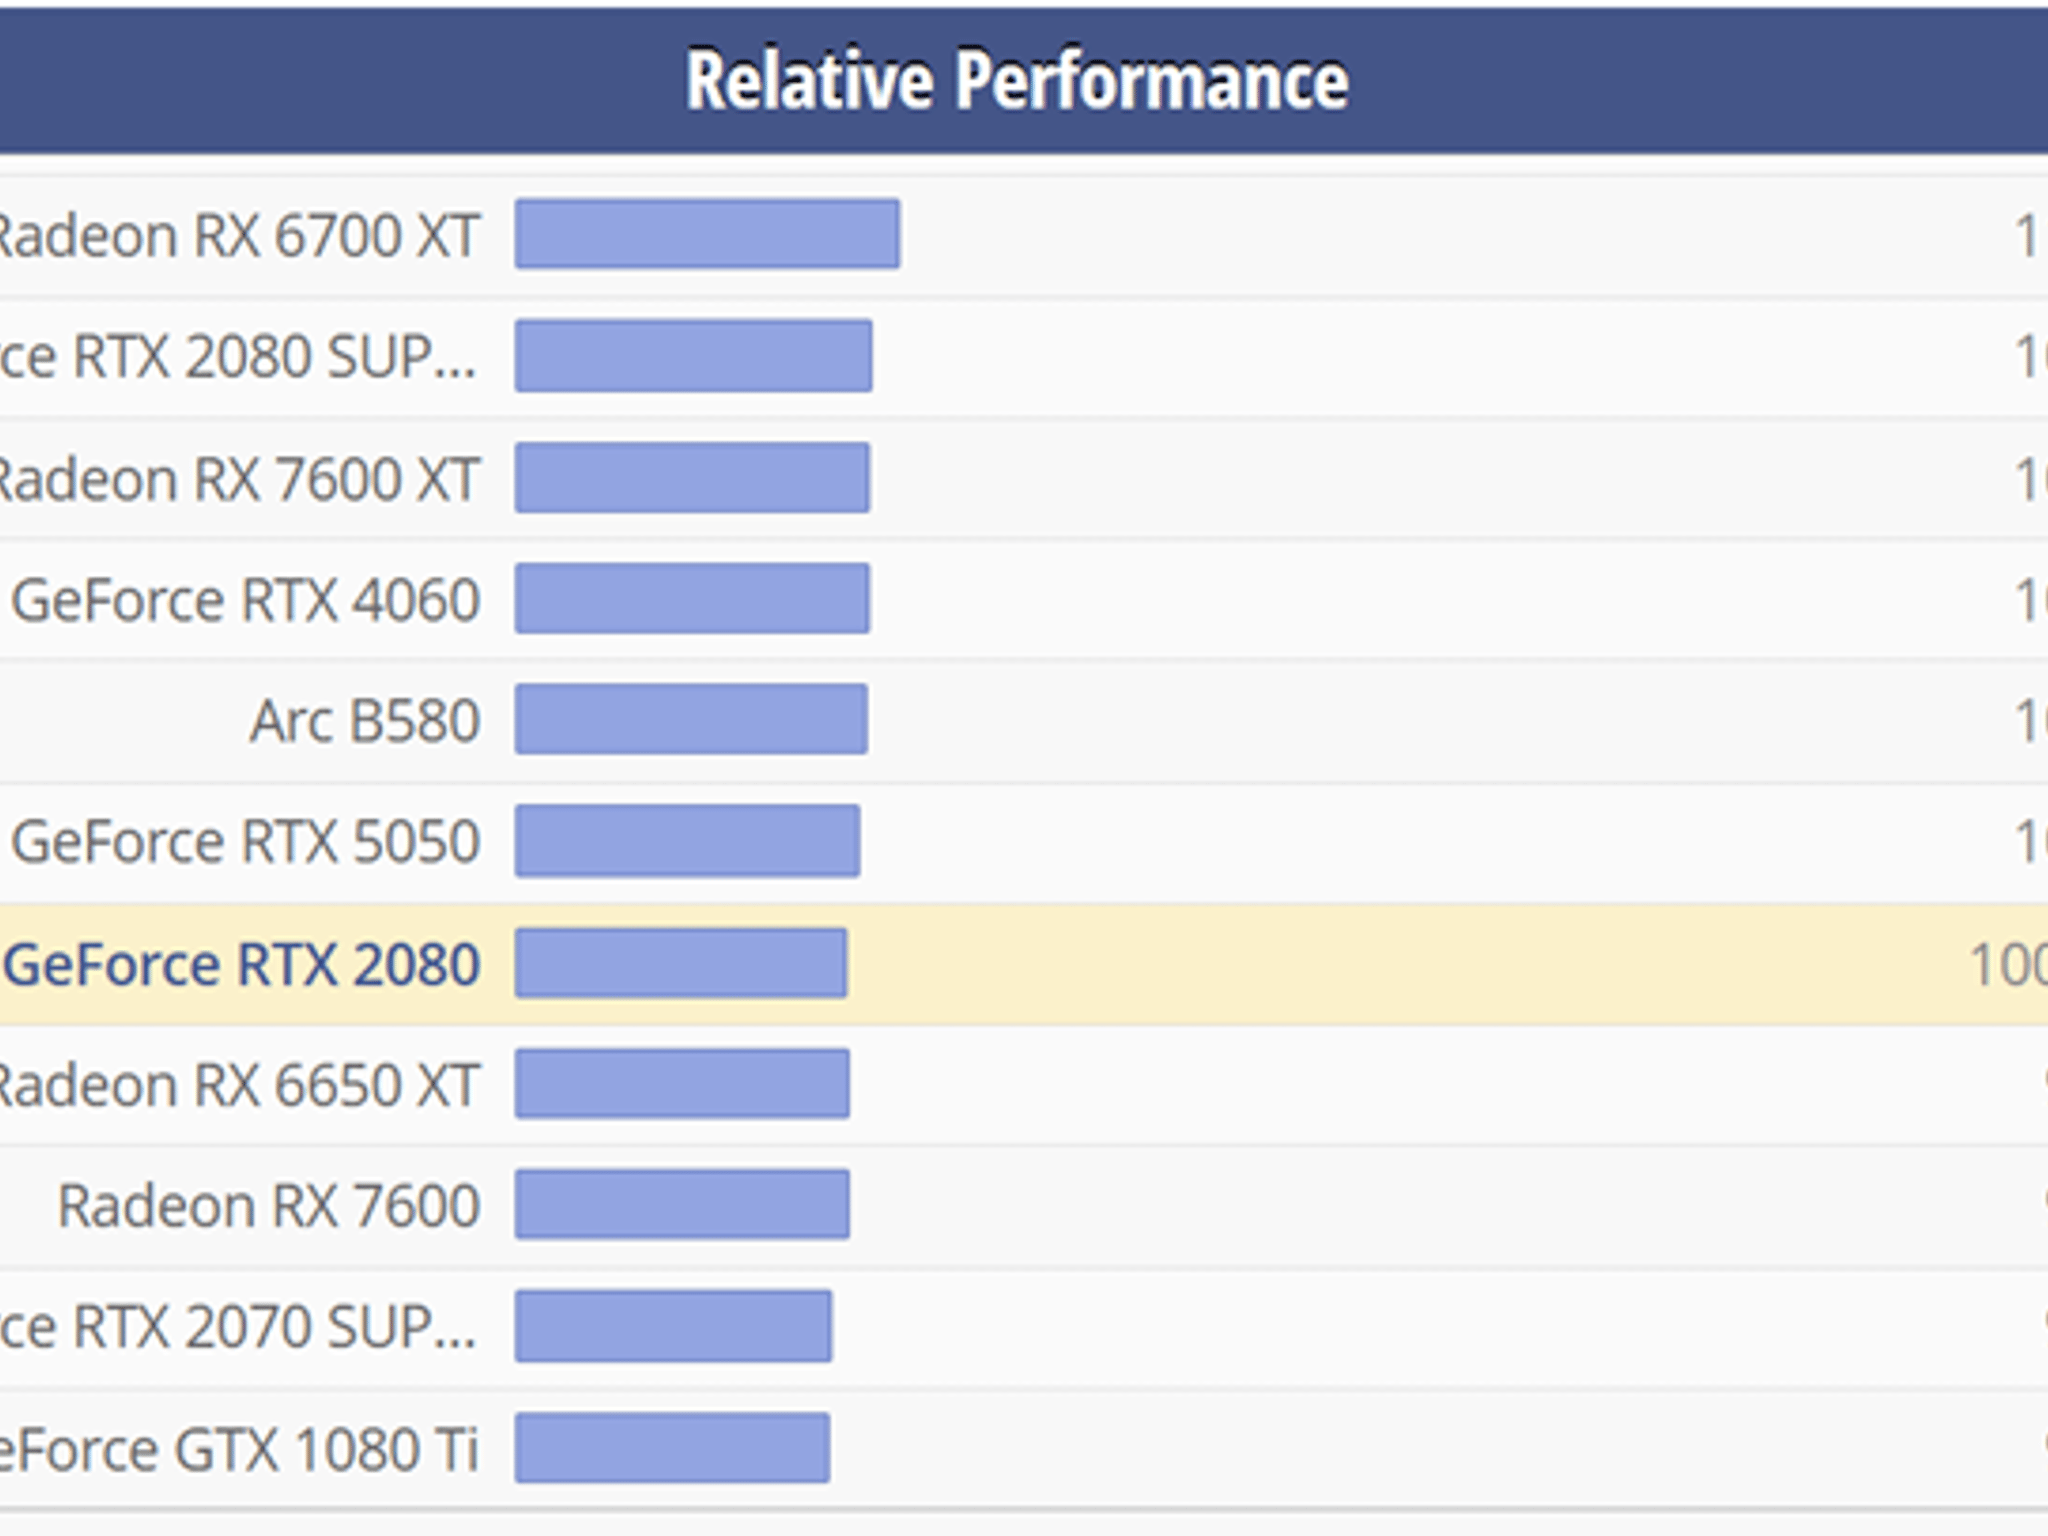
Task: Click the GeForce RTX 2070 SUPER label
Action: 239,1328
